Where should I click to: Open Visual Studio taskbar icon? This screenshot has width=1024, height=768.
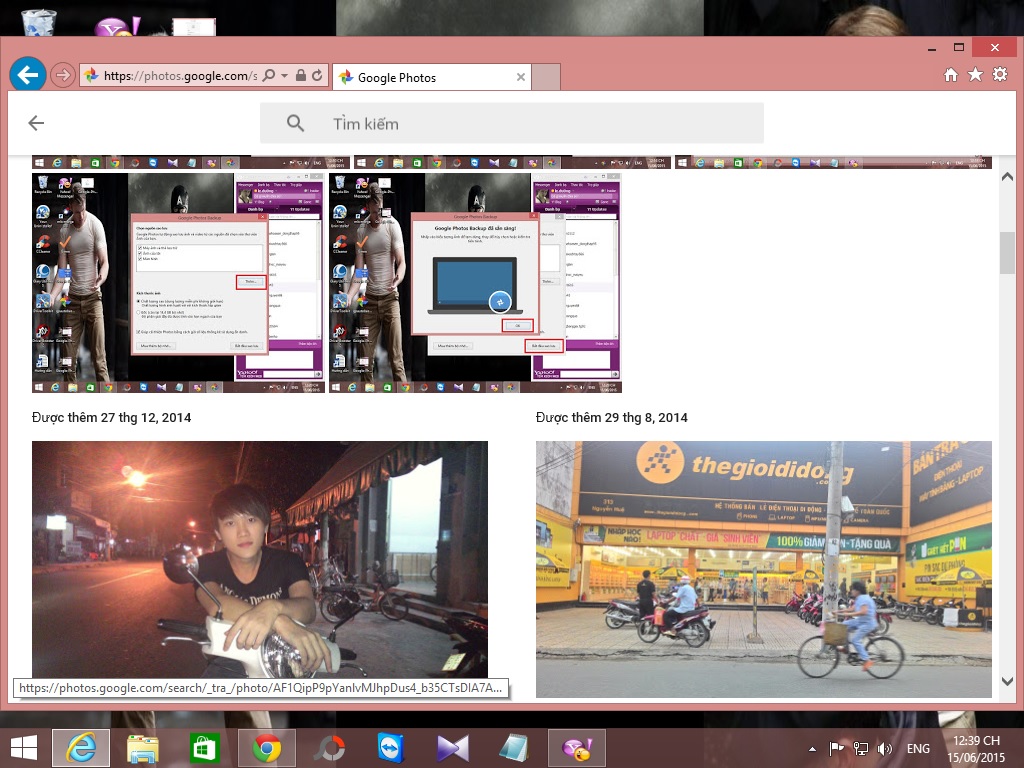452,748
